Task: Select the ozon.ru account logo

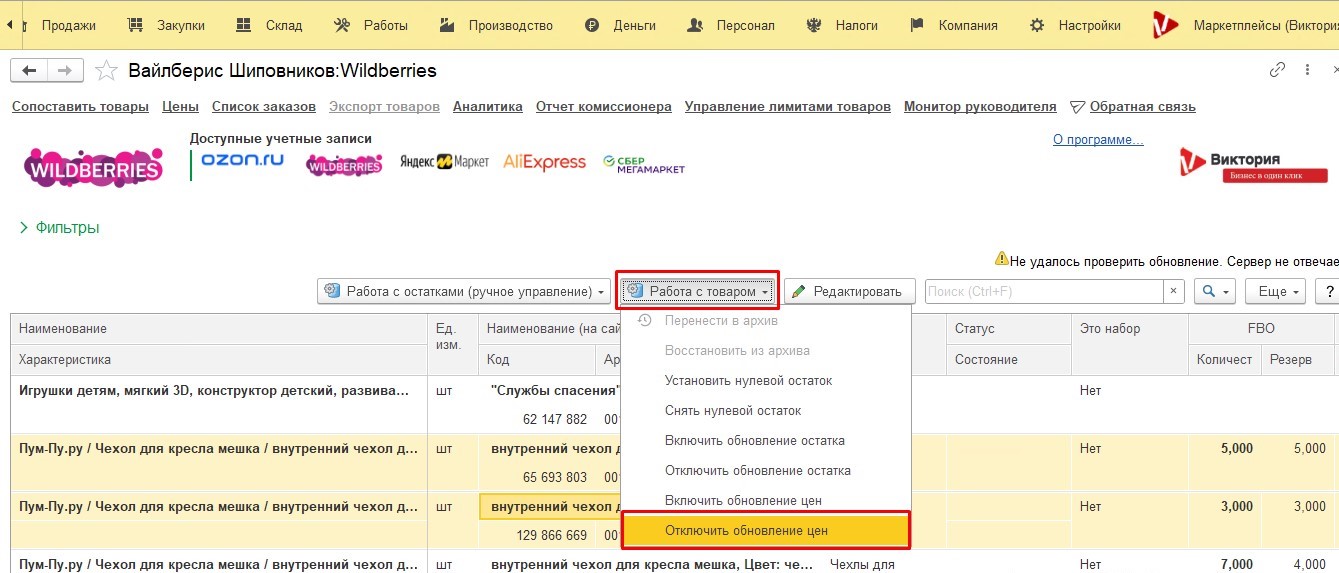Action: coord(242,159)
